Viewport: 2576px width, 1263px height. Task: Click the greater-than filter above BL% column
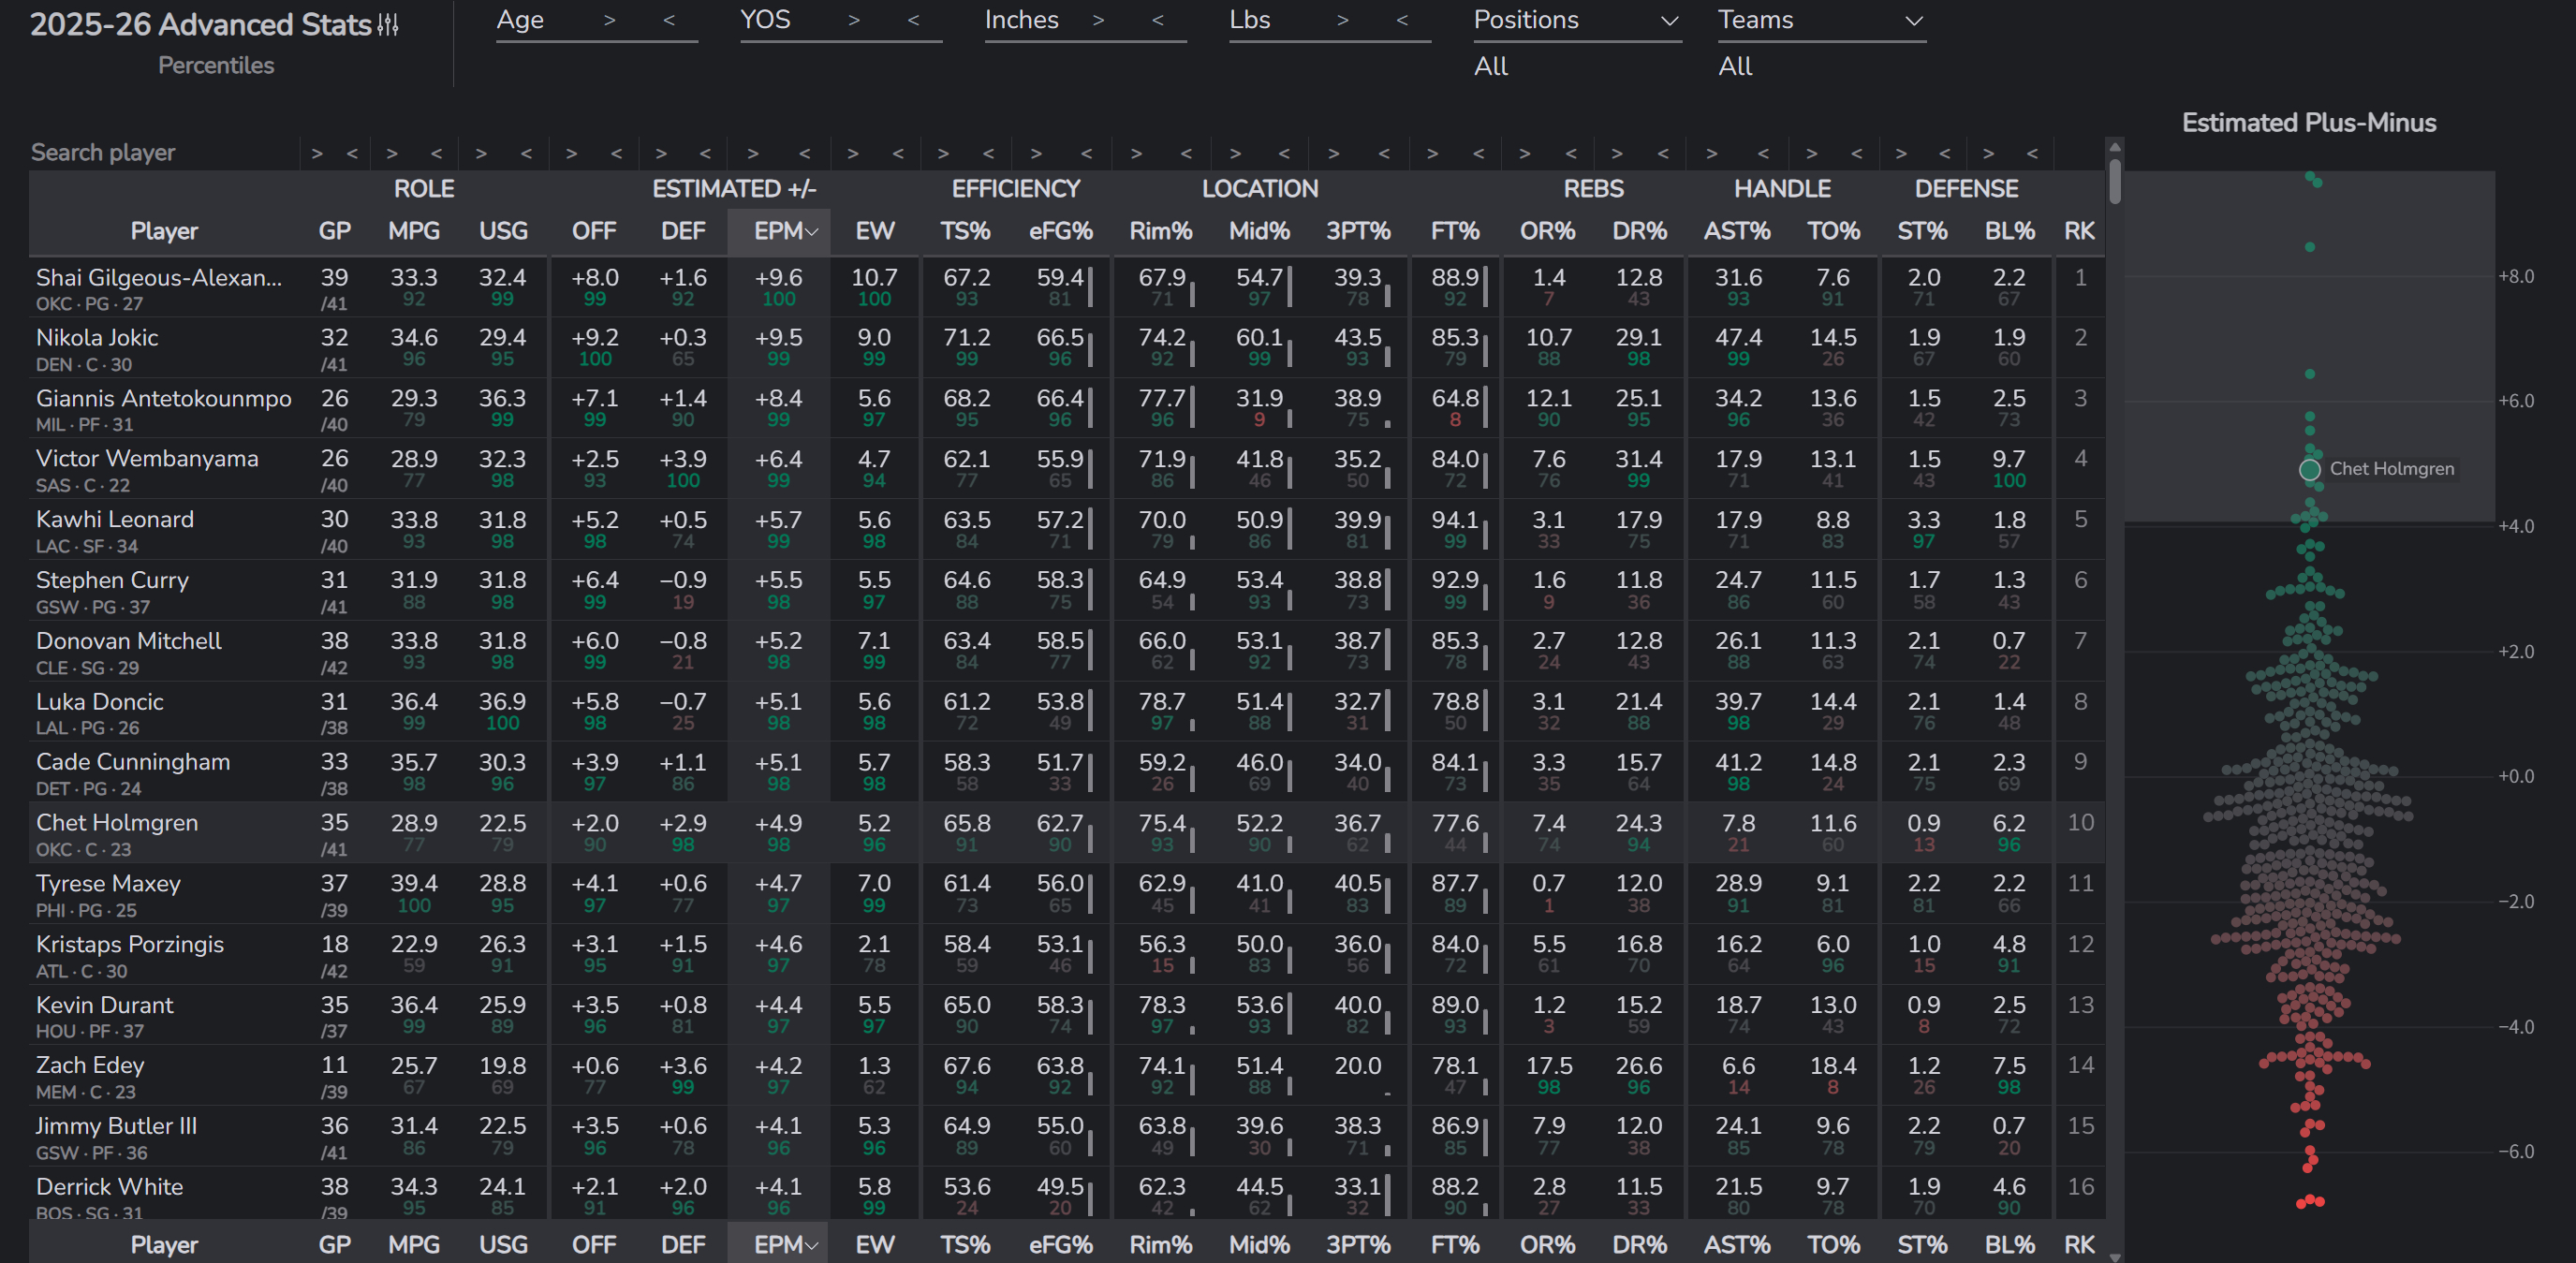click(1988, 153)
